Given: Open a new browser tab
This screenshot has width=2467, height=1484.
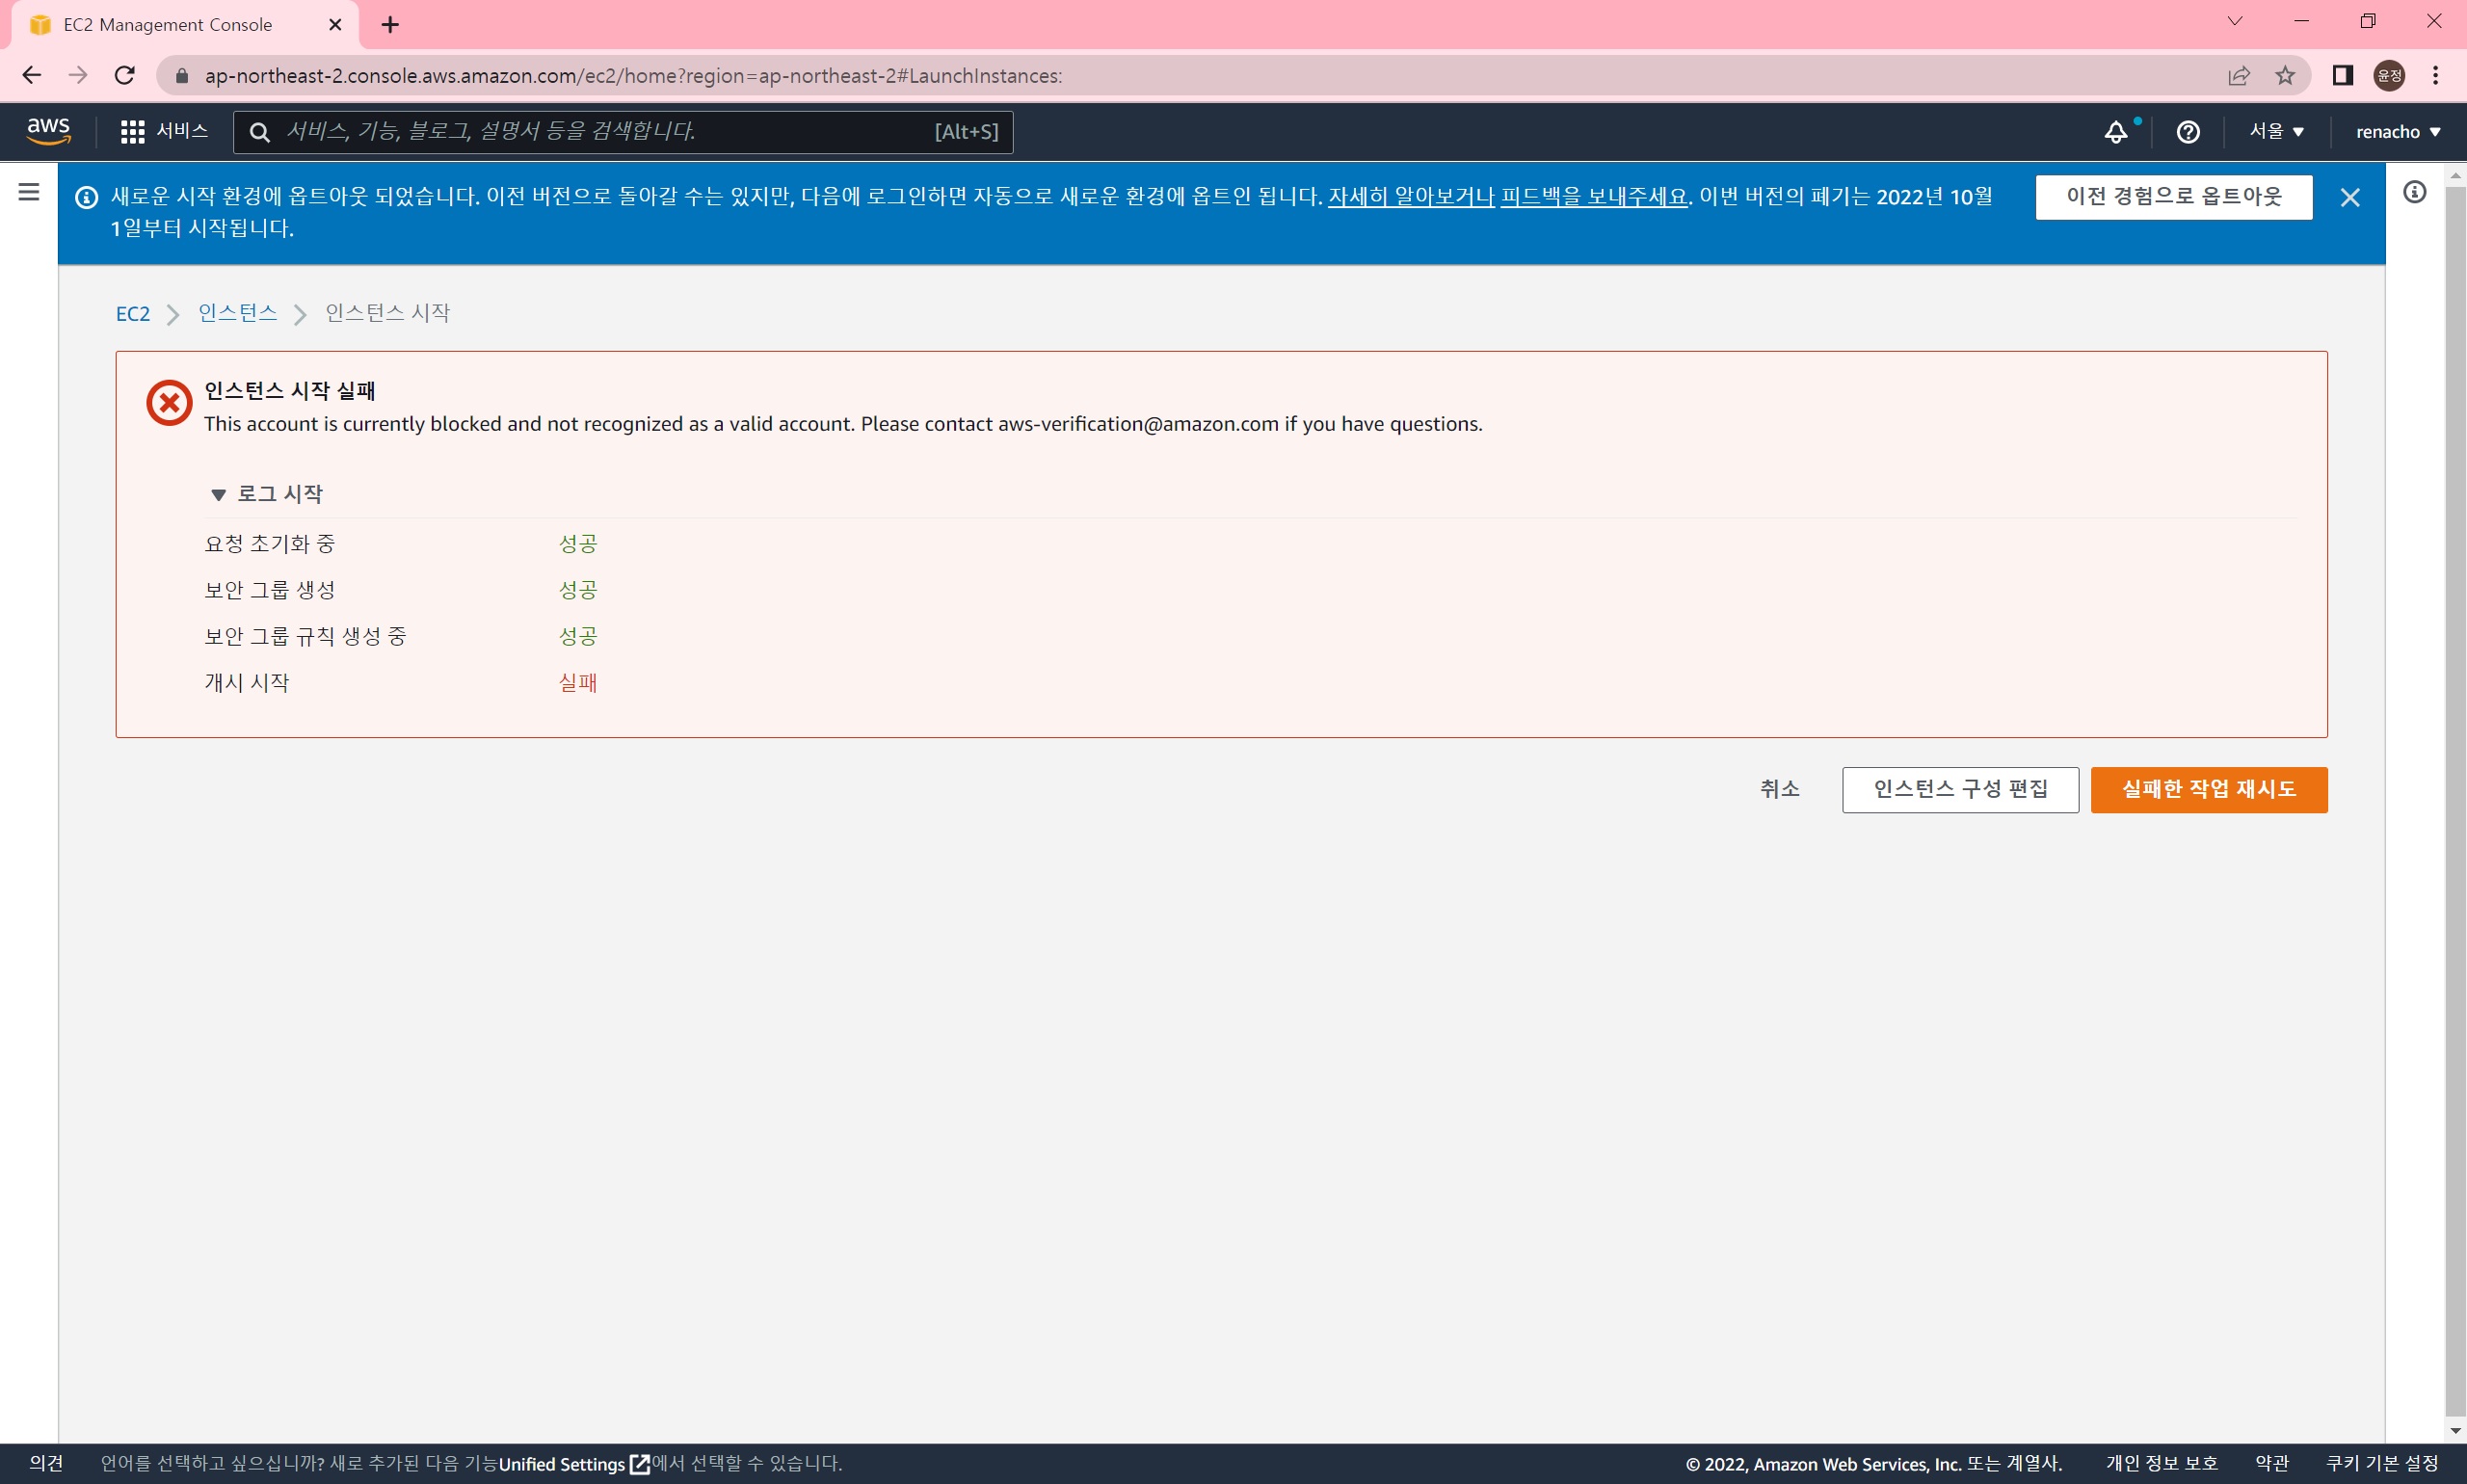Looking at the screenshot, I should pyautogui.click(x=390, y=24).
